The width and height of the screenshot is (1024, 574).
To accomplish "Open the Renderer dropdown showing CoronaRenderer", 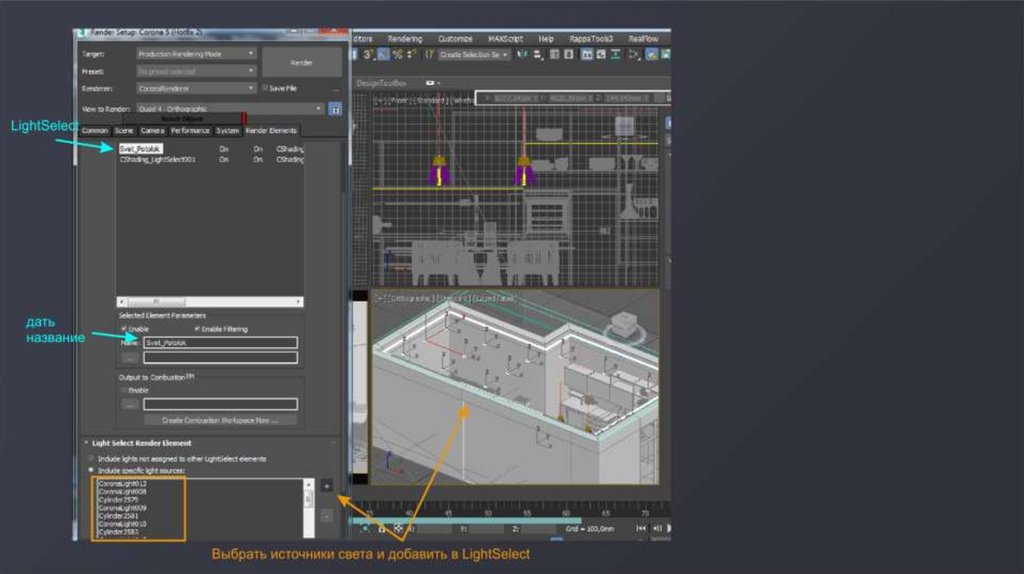I will coord(196,88).
